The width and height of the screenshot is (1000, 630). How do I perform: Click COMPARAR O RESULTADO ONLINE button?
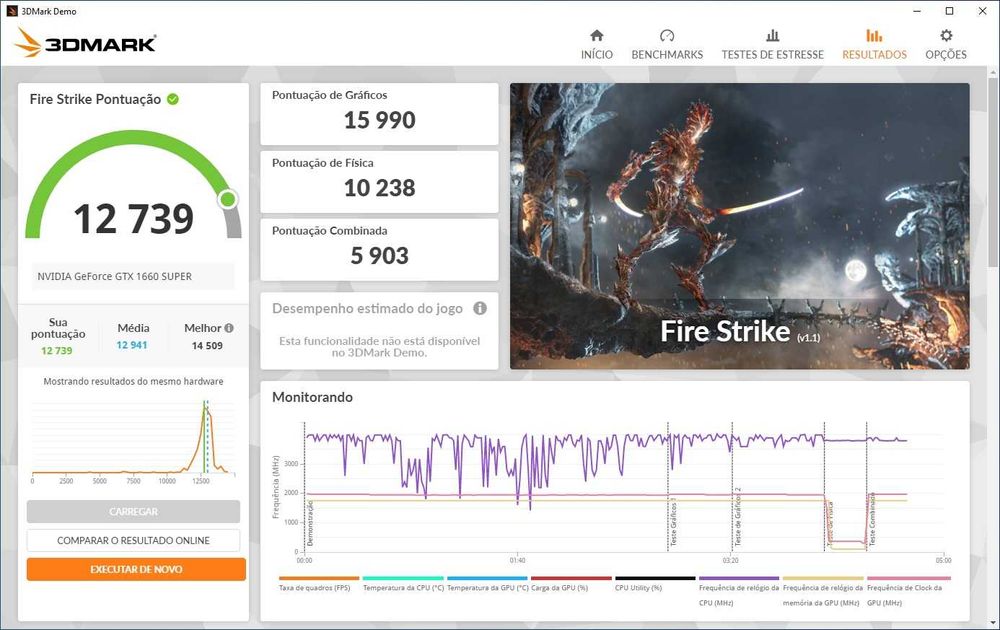[x=133, y=540]
